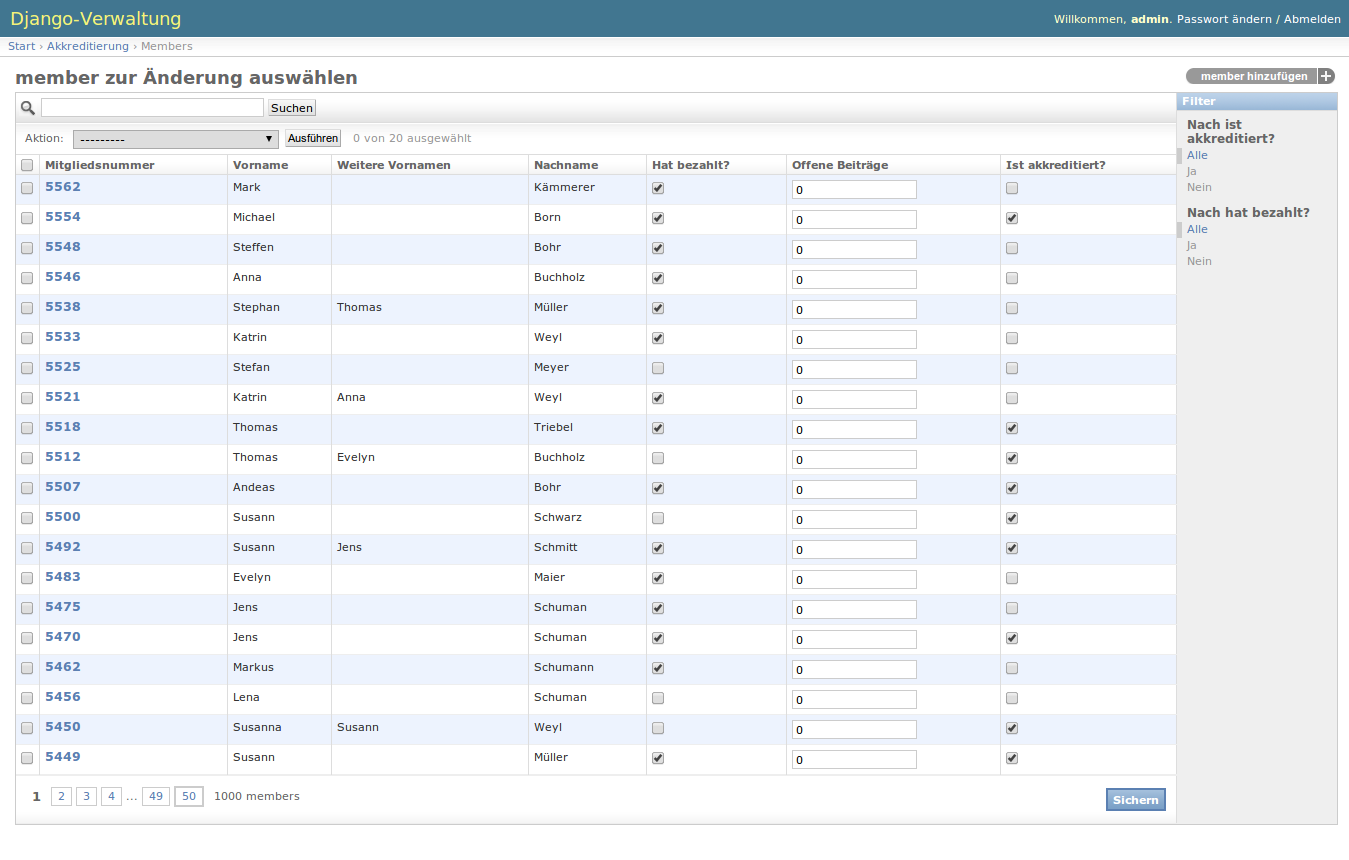Check Hat bezahlt for Lena Schuman
1349x860 pixels.
658,698
